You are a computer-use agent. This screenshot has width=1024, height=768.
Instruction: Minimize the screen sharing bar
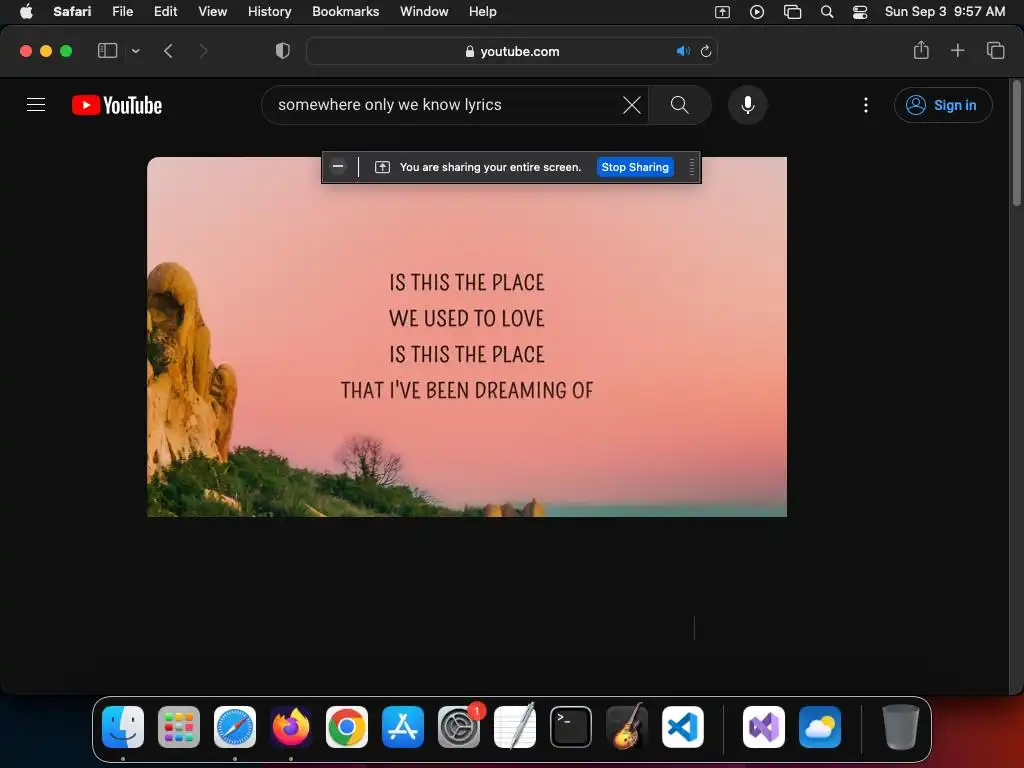338,167
